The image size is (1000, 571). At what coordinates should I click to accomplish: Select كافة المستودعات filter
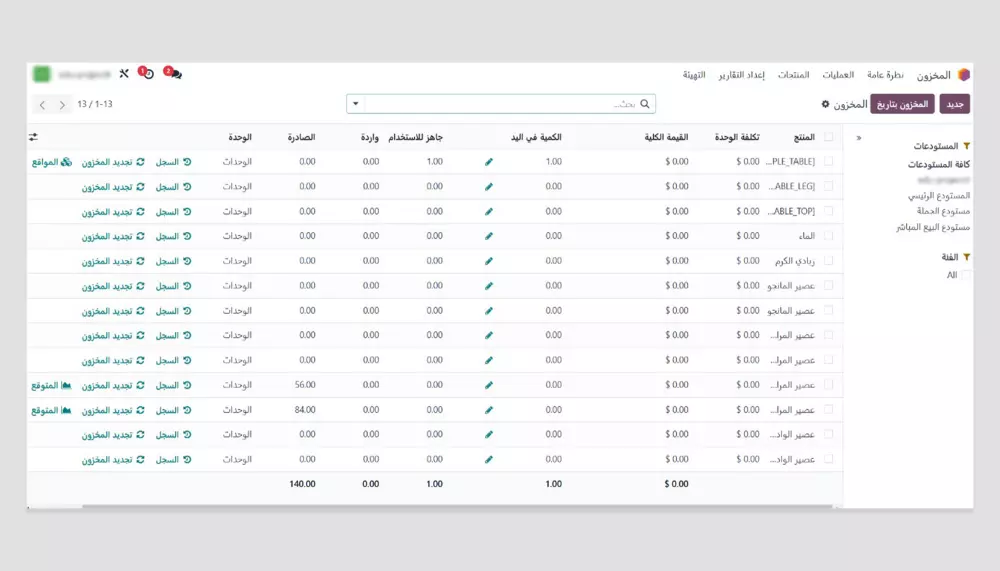(939, 165)
